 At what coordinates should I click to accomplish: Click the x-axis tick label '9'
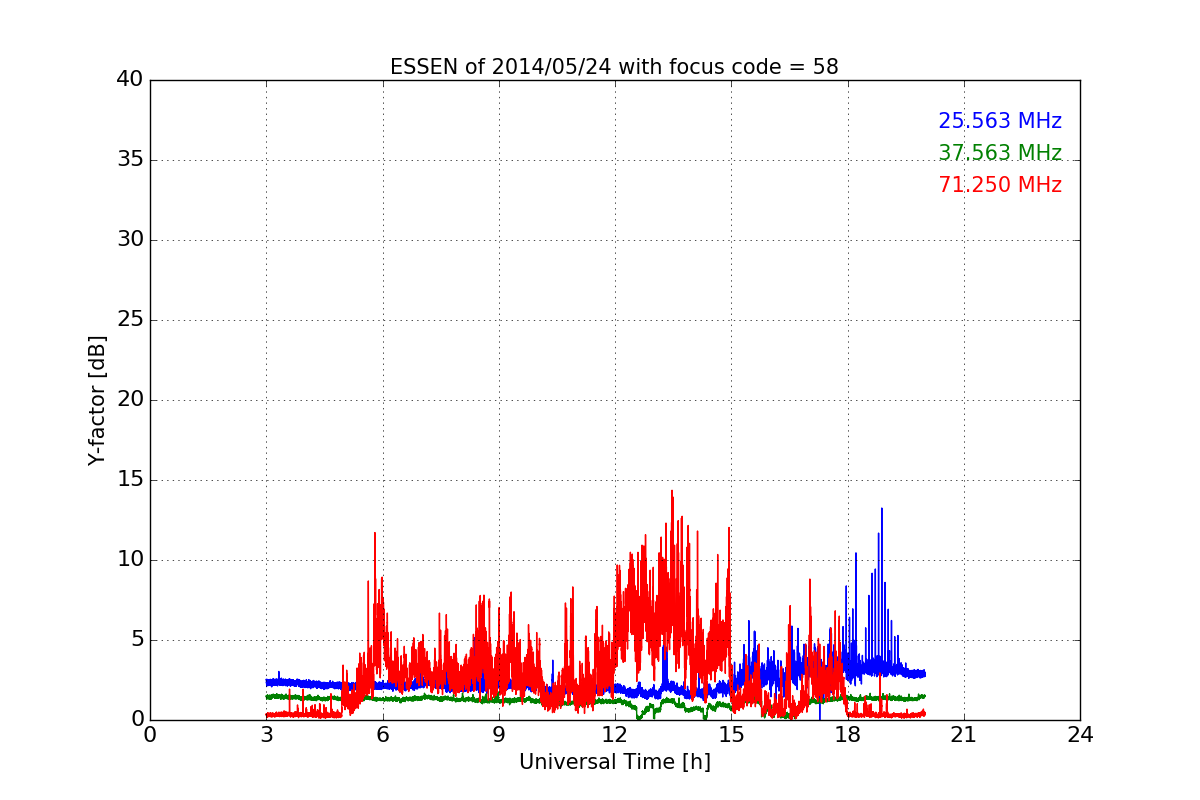499,735
